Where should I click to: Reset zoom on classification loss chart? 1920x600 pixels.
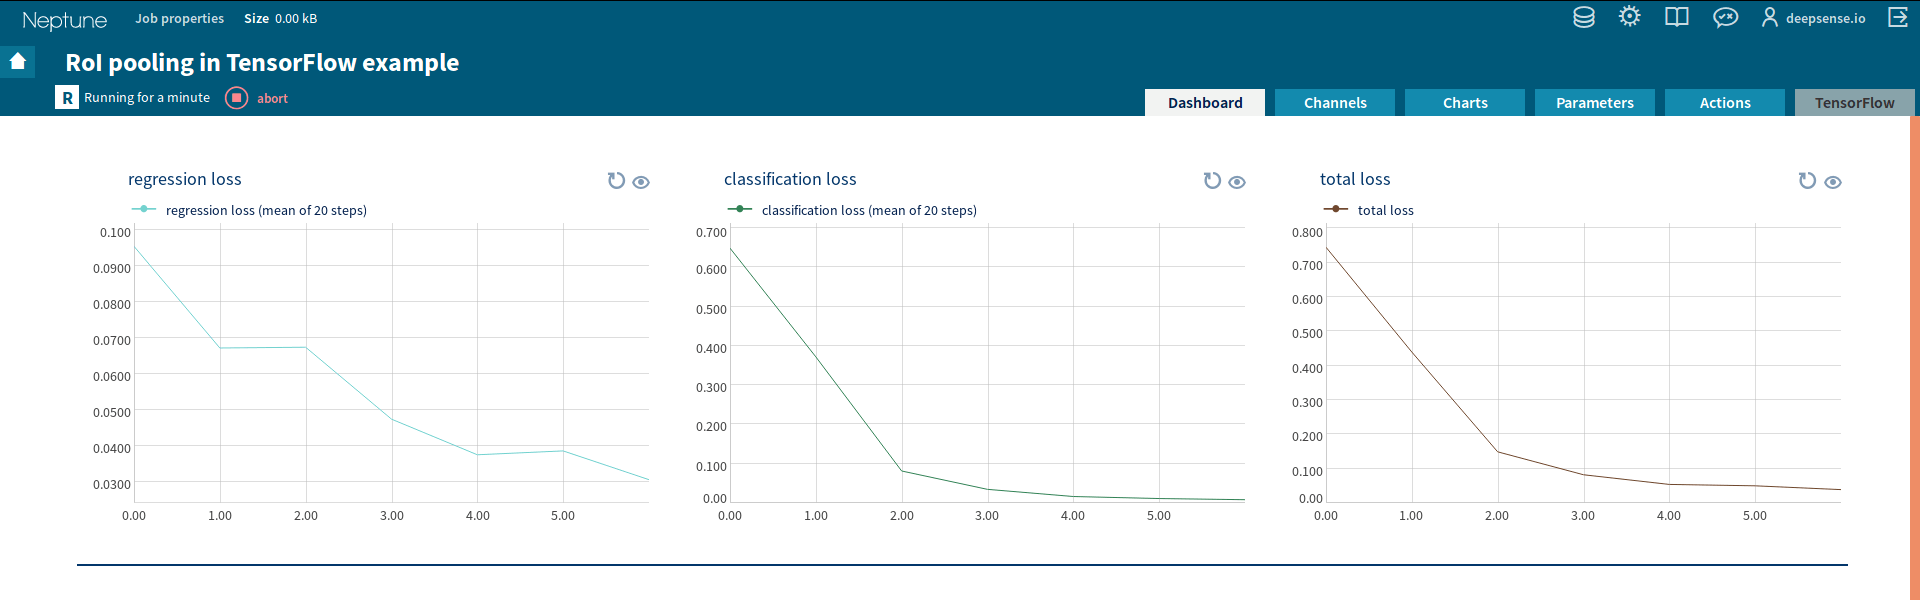click(1212, 181)
